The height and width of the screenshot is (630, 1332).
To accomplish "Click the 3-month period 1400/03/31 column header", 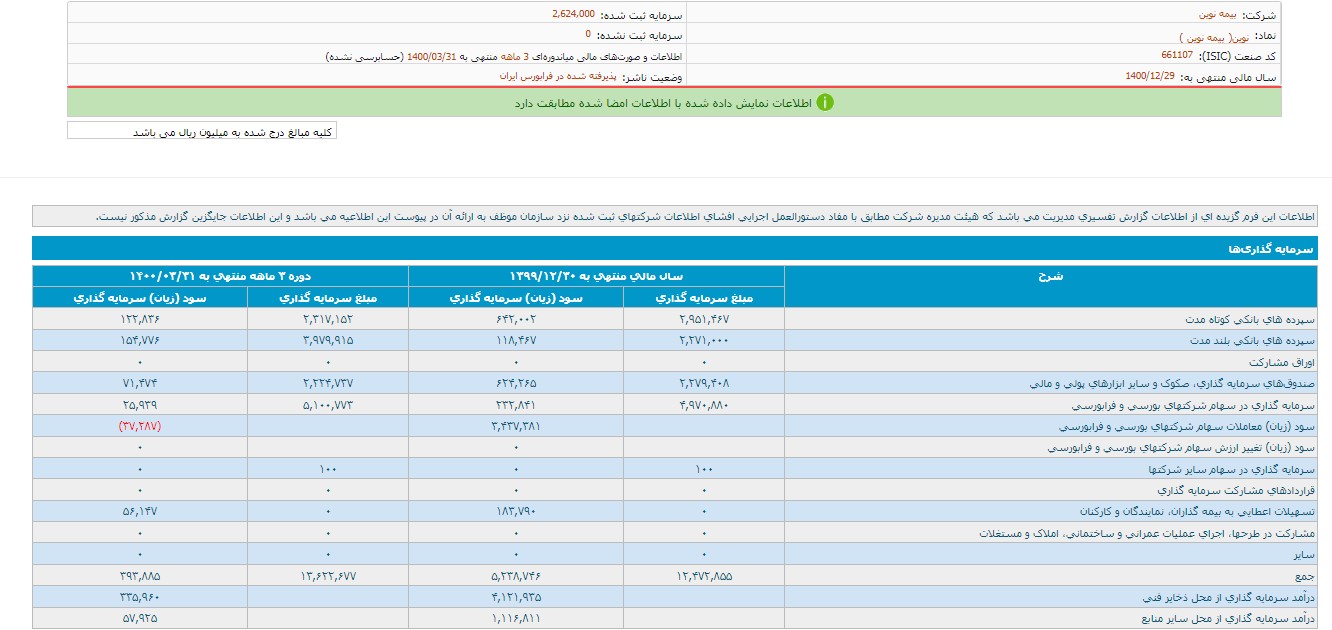I will (220, 275).
